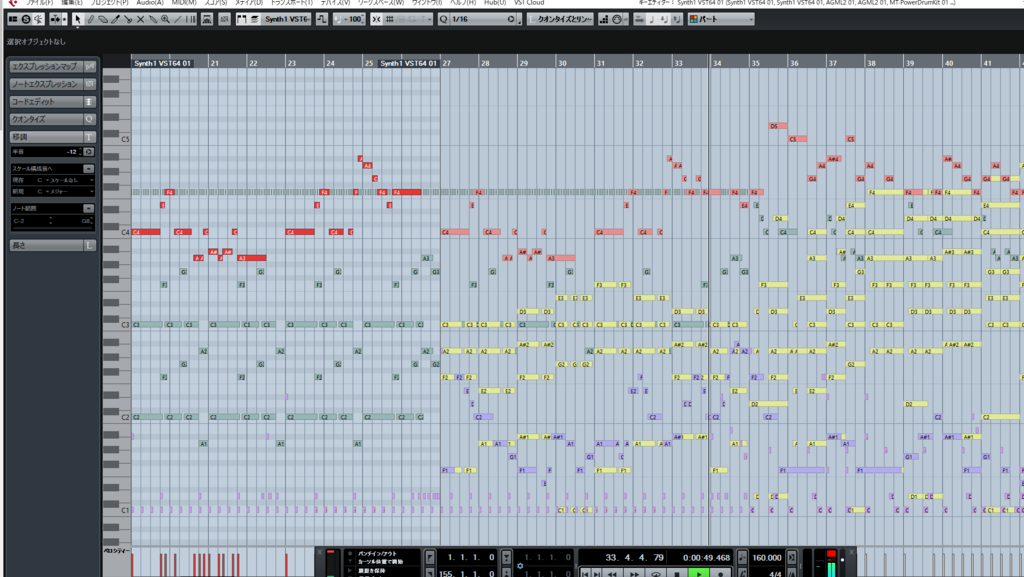Open the length quantize dropdown
Viewport: 1024px width, 577px height.
pos(560,20)
